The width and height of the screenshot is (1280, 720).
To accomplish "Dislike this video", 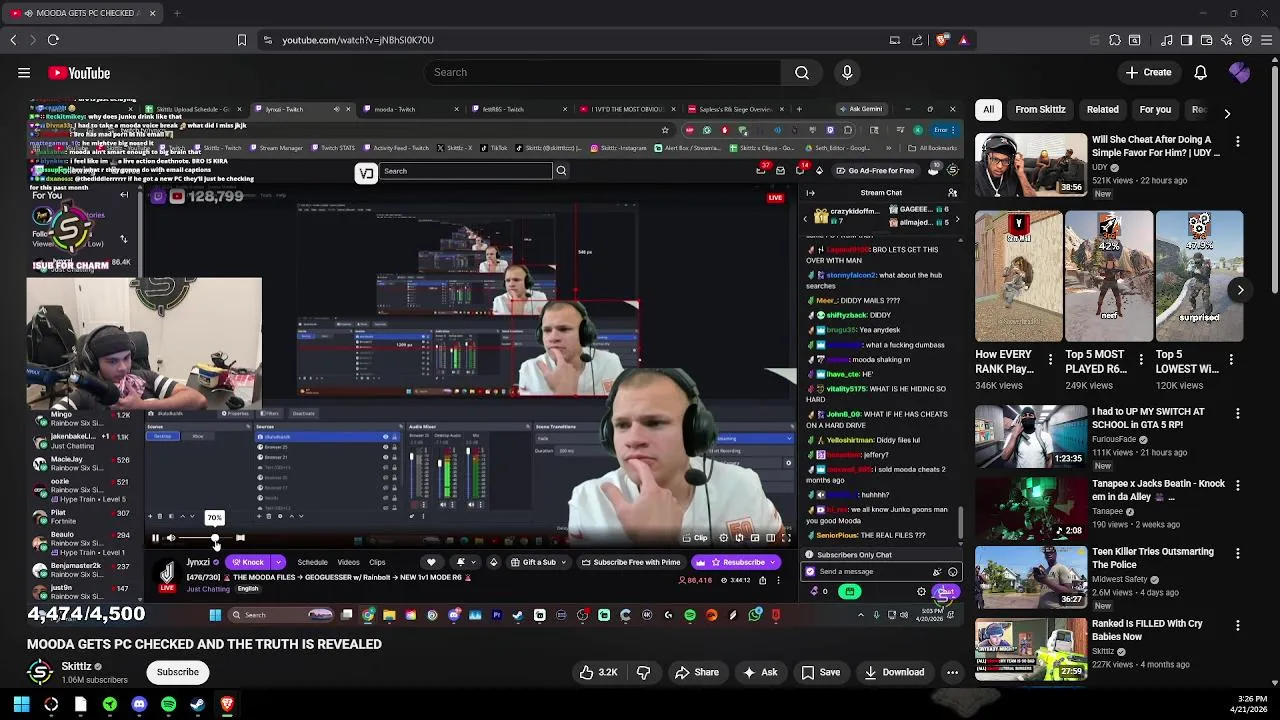I will tap(643, 673).
